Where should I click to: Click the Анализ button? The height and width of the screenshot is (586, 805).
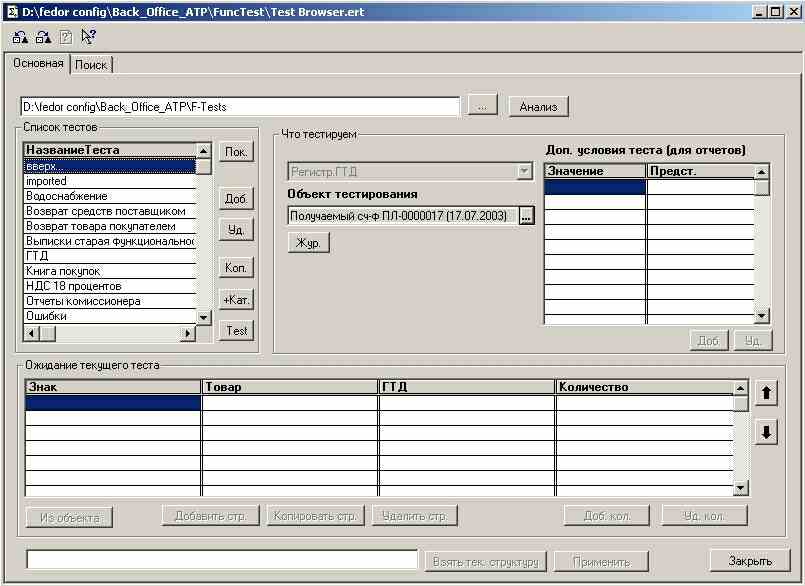click(x=538, y=106)
